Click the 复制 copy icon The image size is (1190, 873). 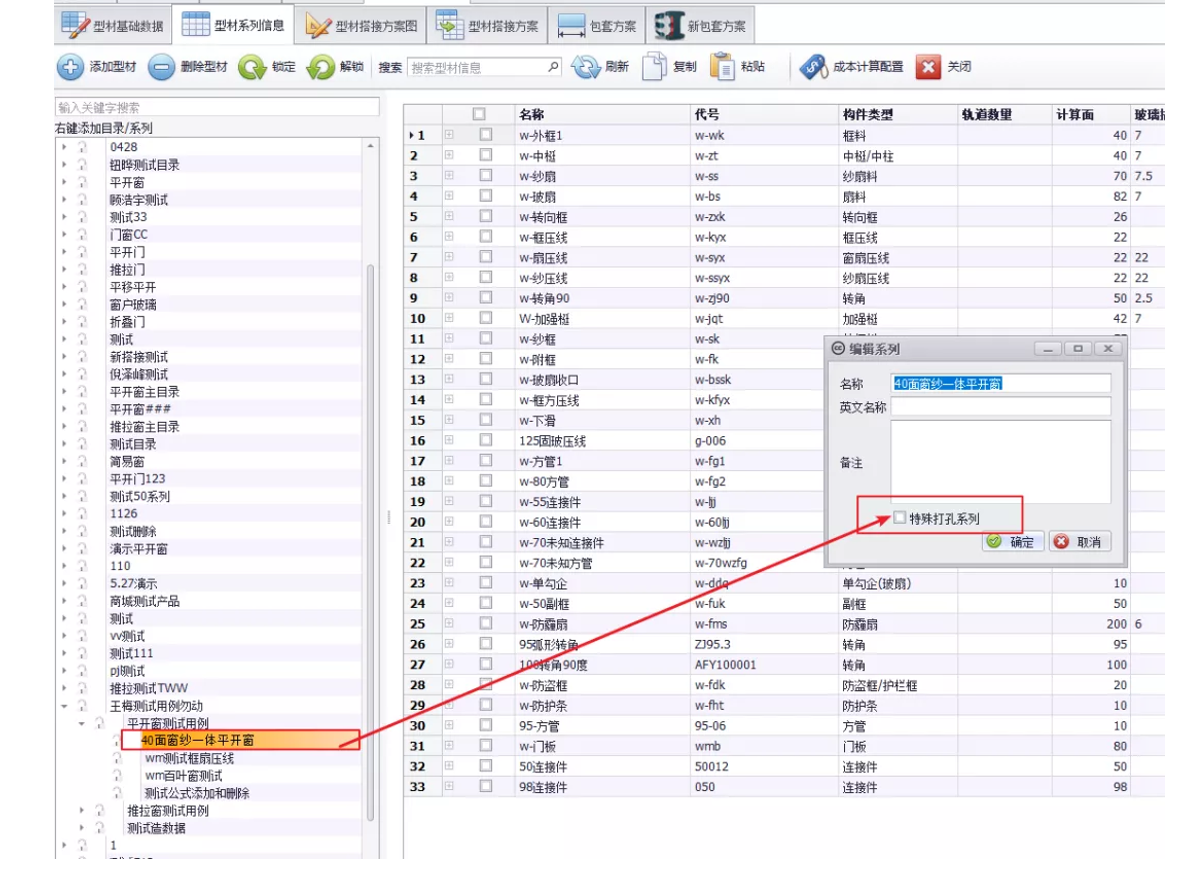654,67
